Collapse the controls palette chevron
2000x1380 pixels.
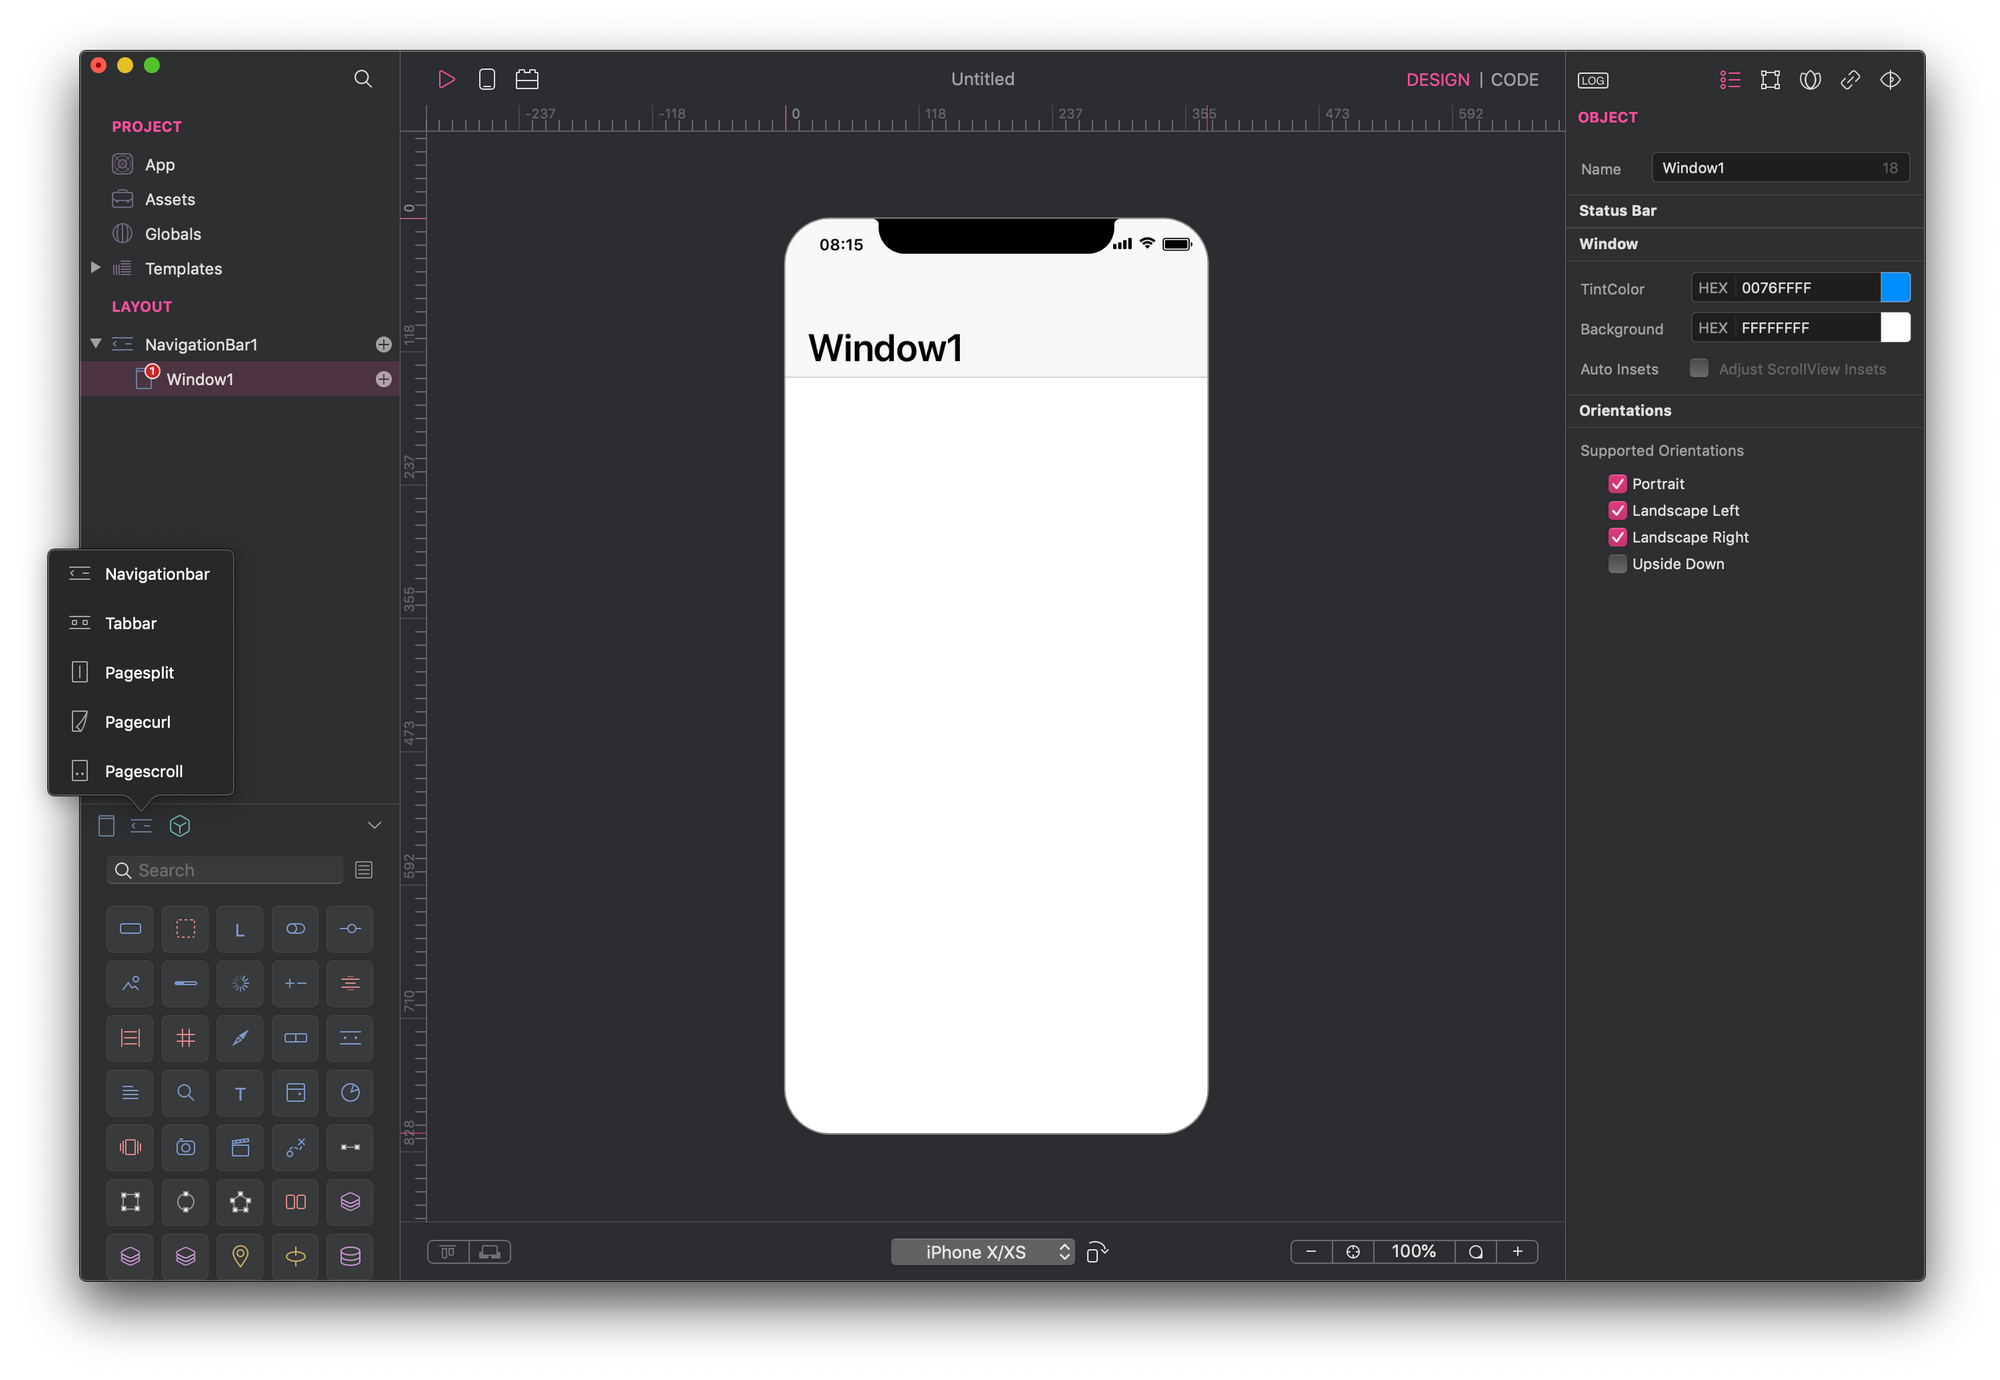point(374,826)
